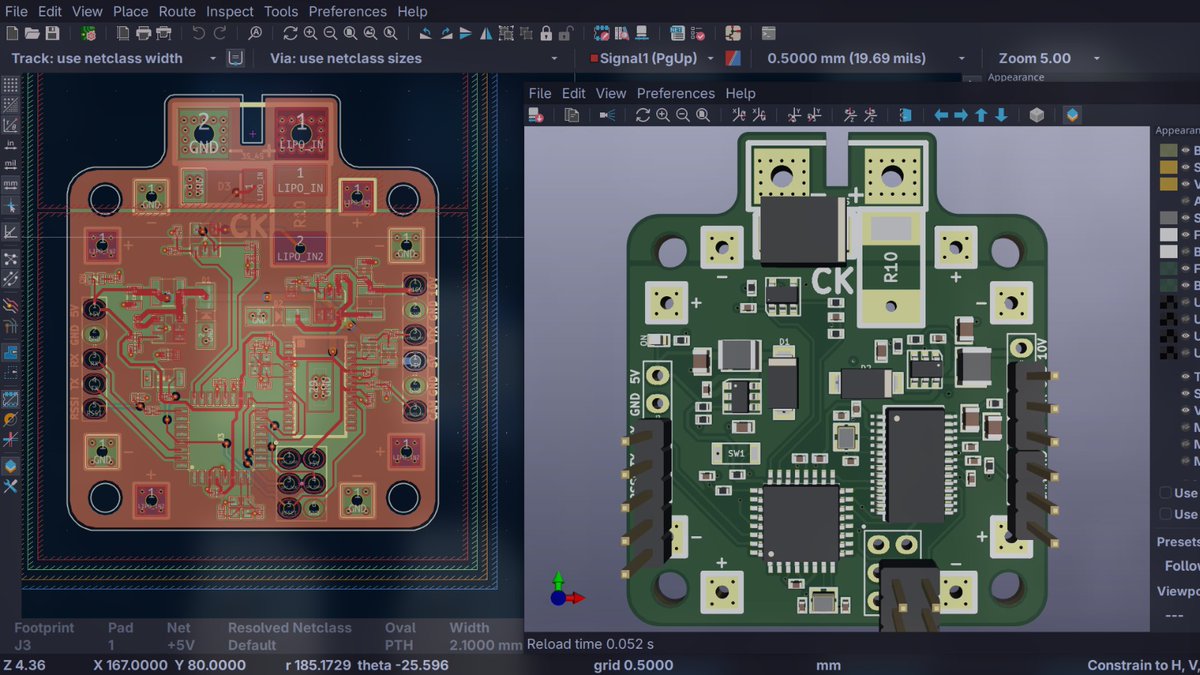Zoom to fit board in PCB editor

[350, 33]
